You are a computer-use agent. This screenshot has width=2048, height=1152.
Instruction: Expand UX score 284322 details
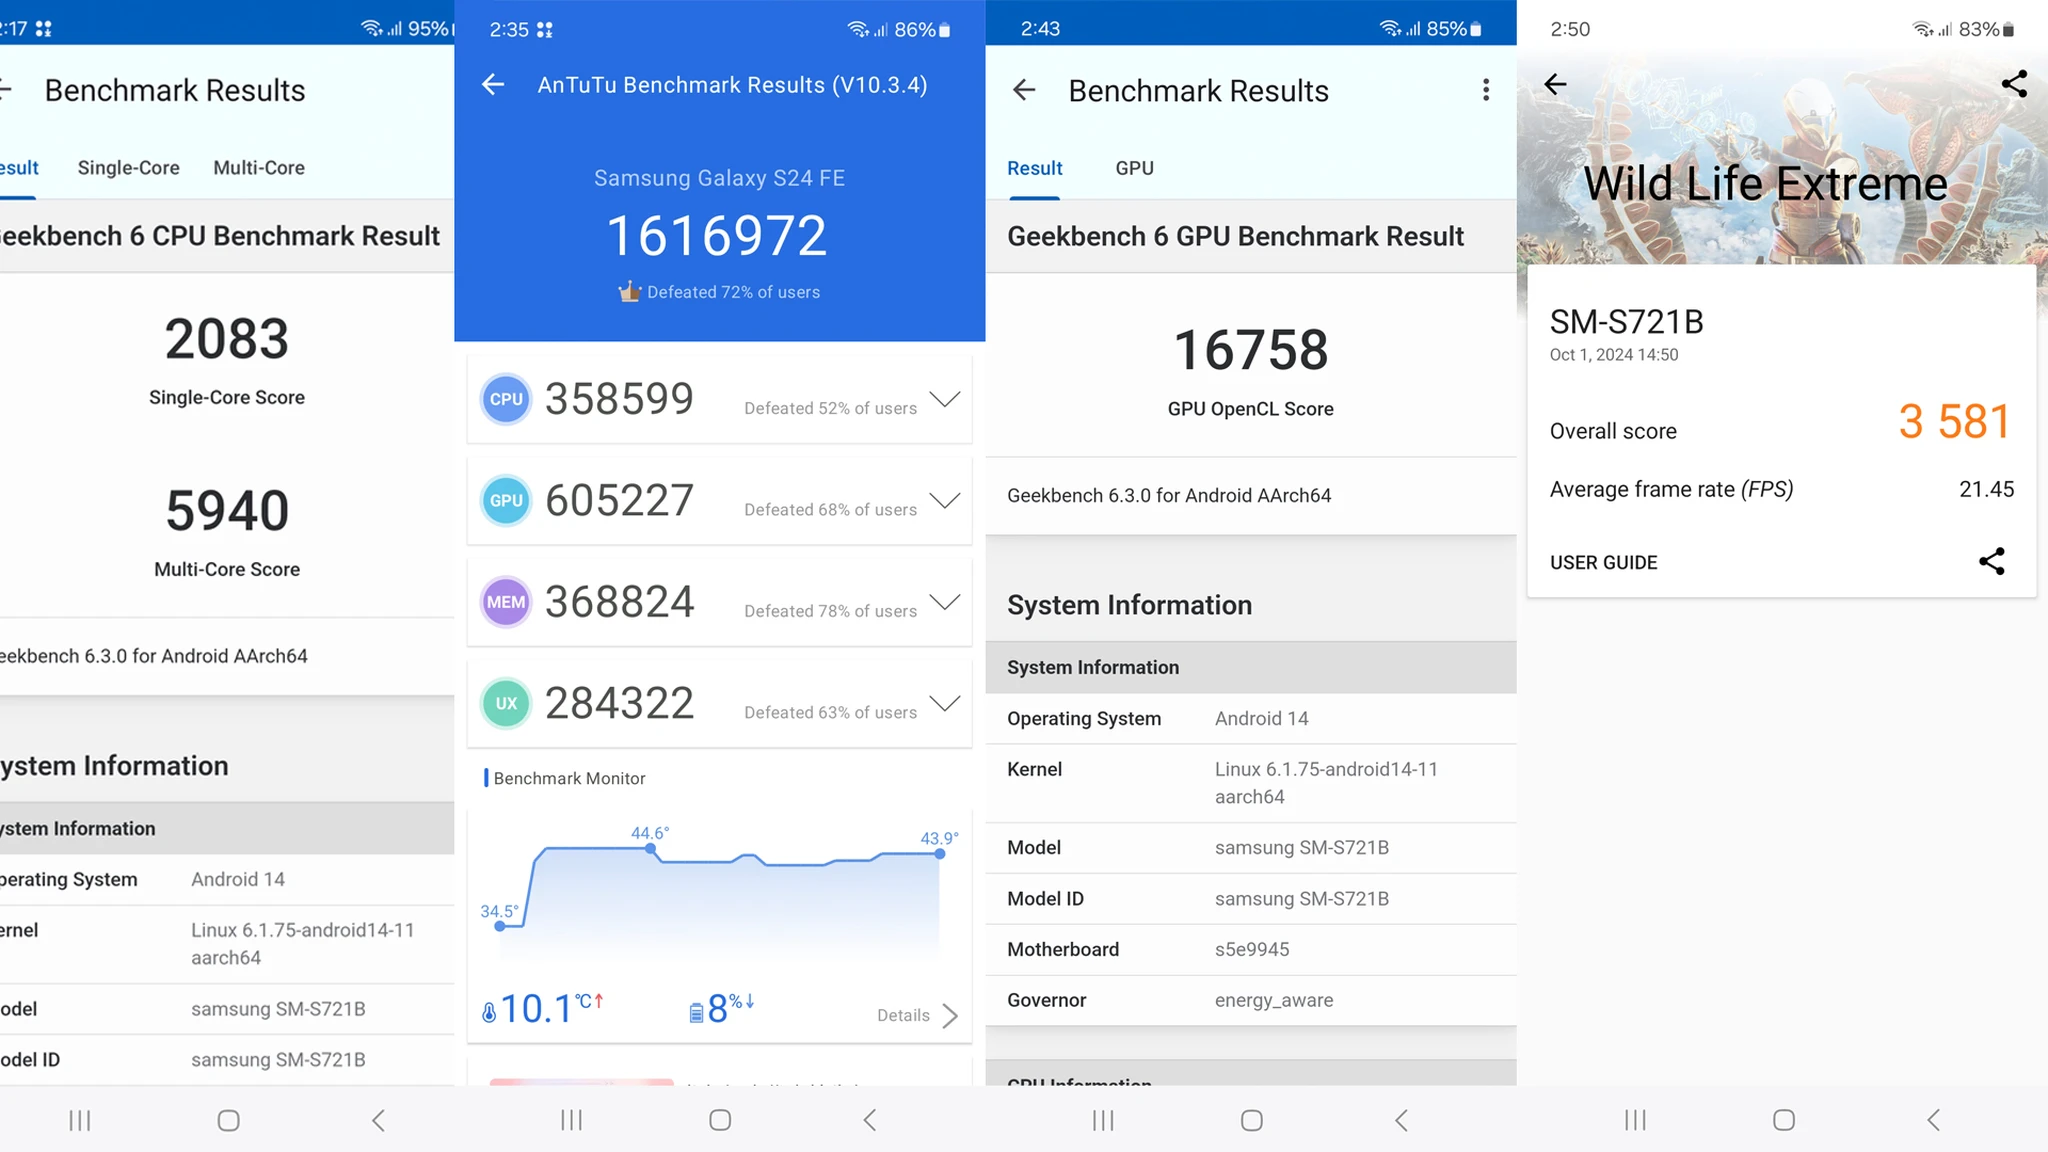coord(945,703)
